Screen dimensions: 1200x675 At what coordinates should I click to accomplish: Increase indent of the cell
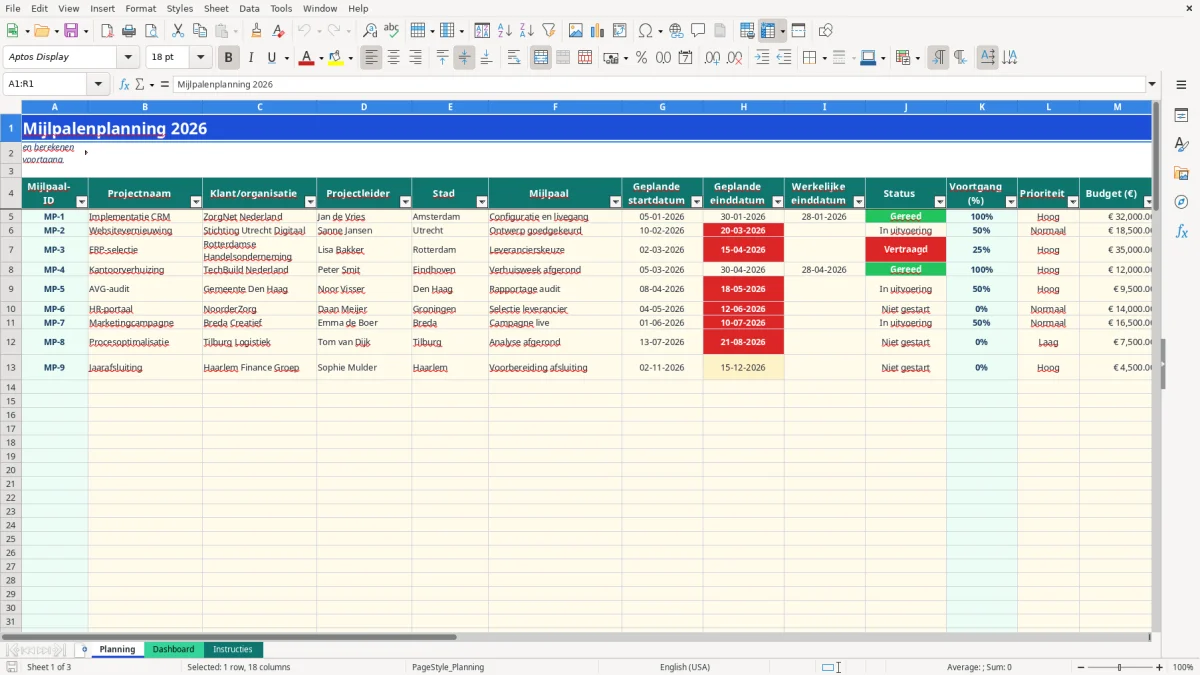click(x=762, y=58)
